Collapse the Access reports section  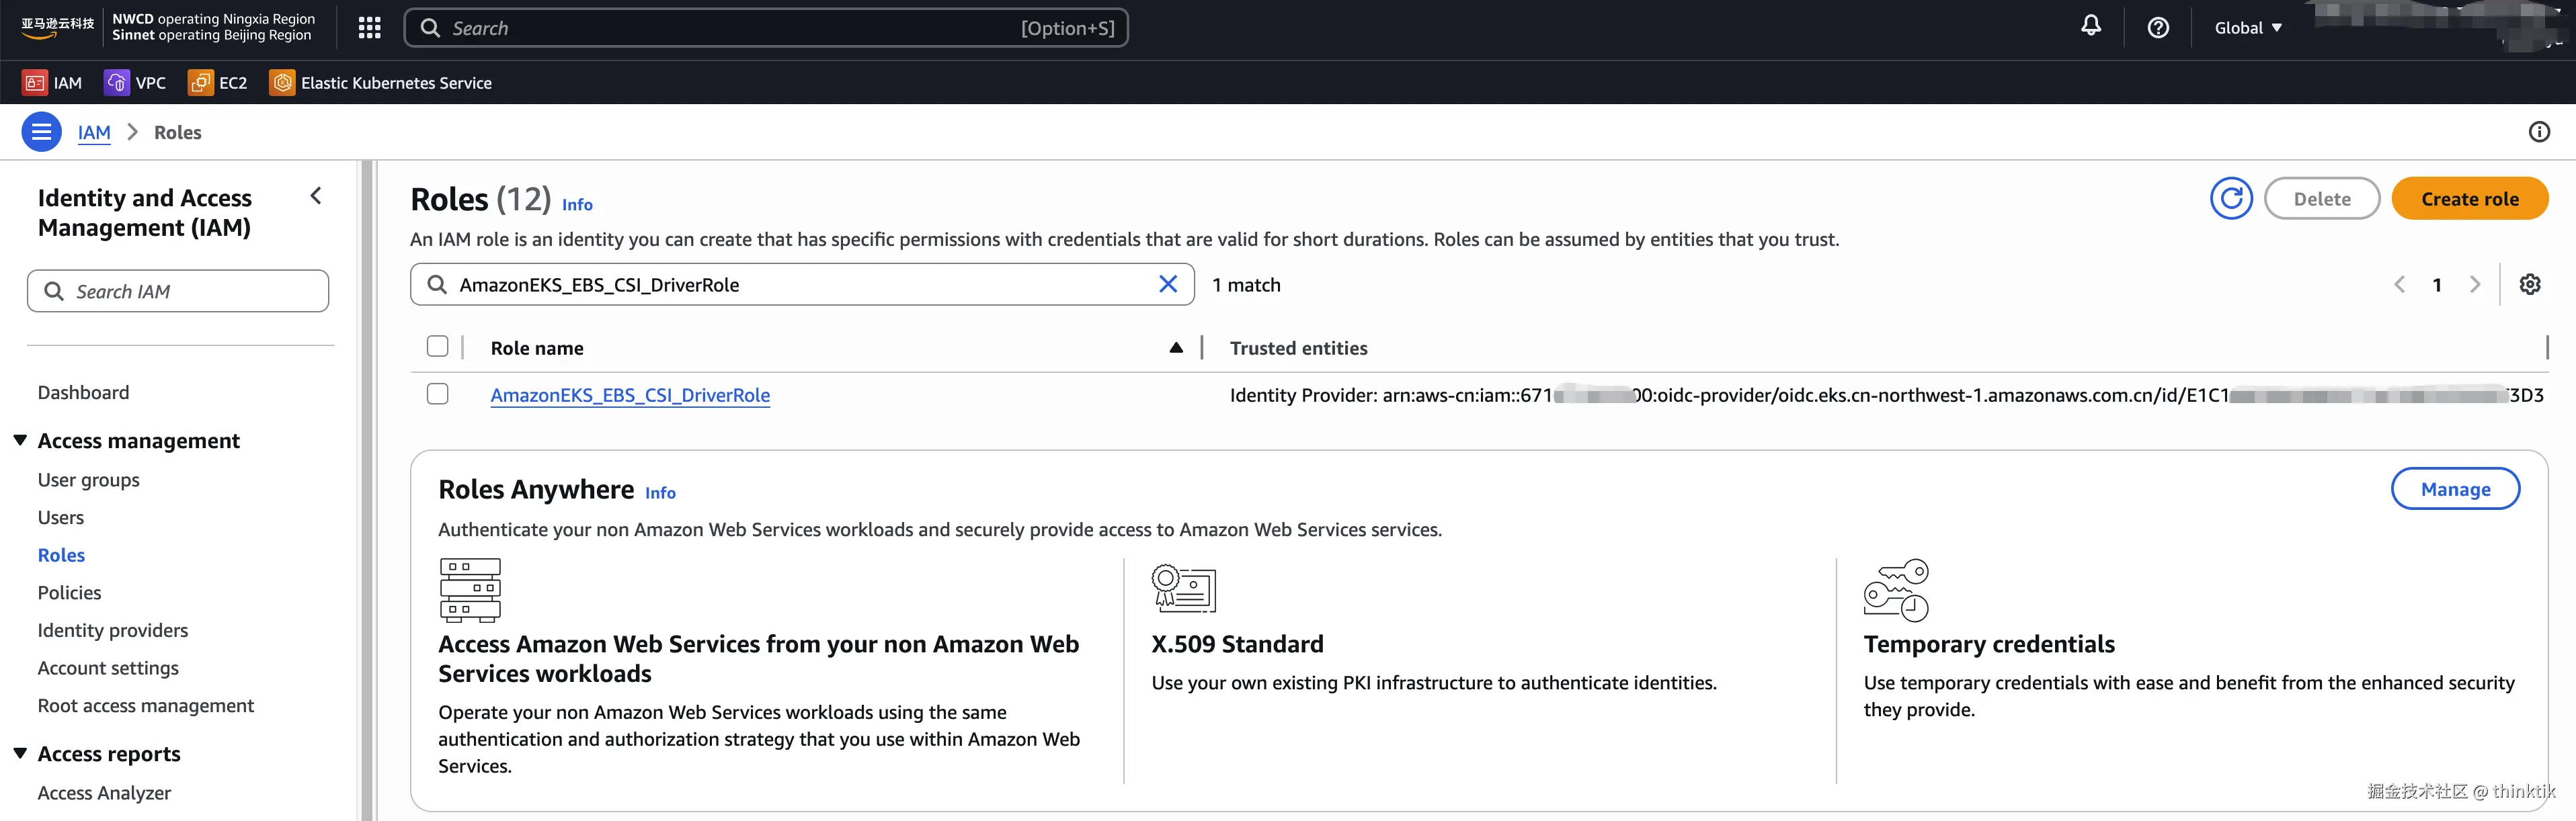coord(20,754)
